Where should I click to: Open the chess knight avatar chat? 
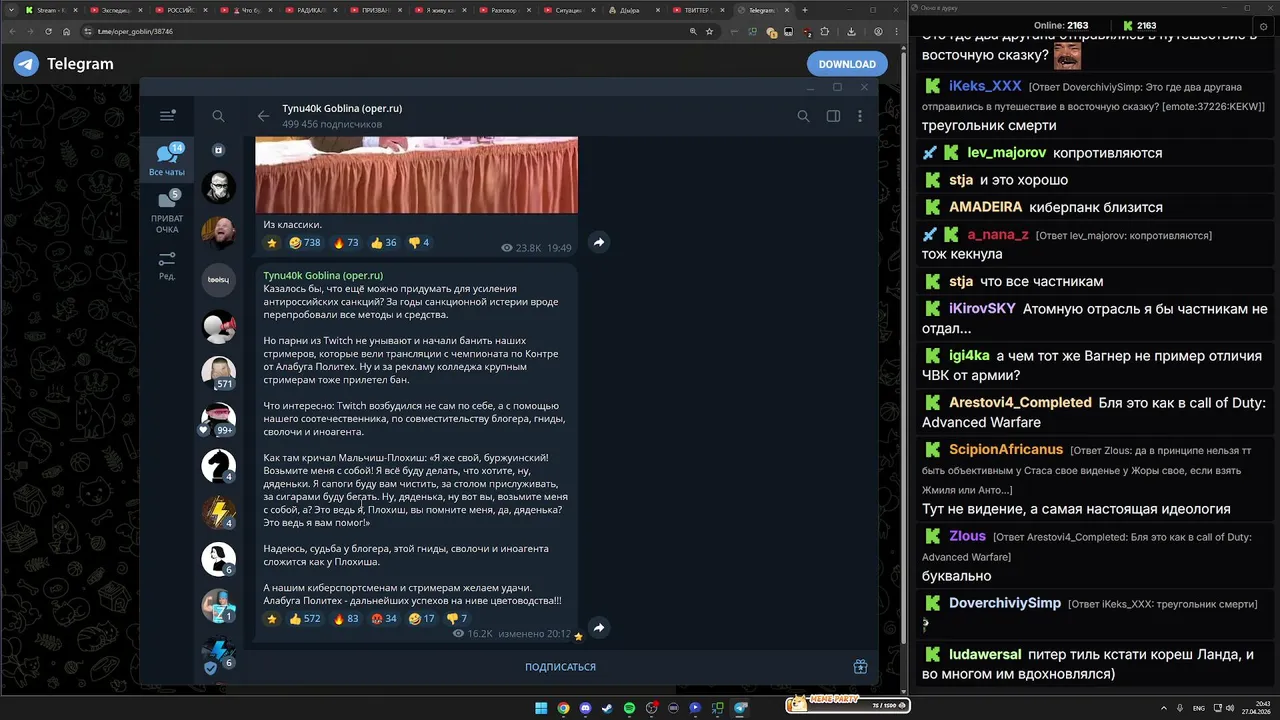click(219, 466)
